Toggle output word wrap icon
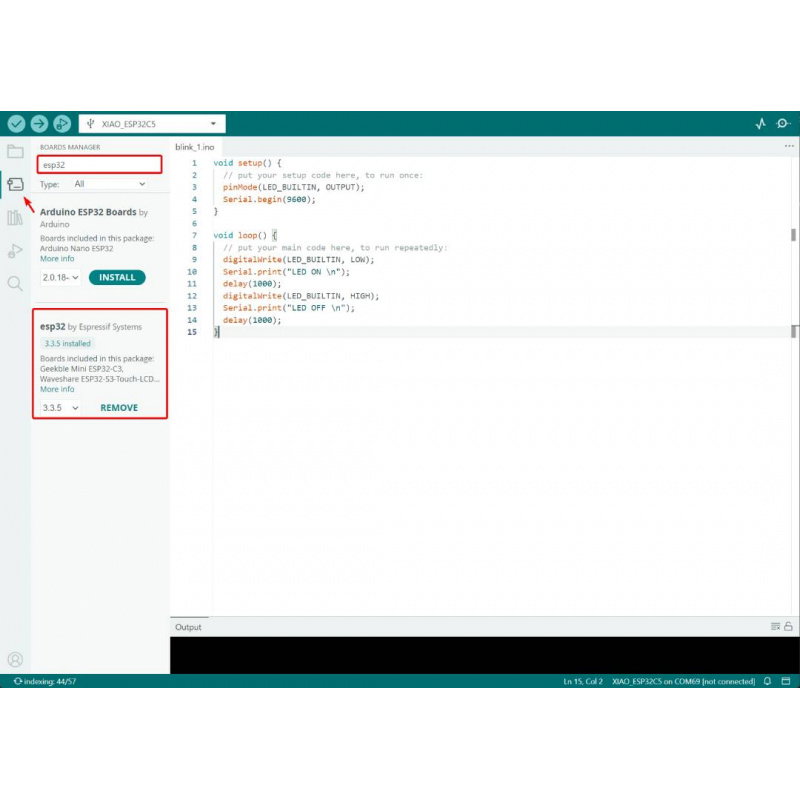Screen dimensions: 800x800 pos(775,626)
